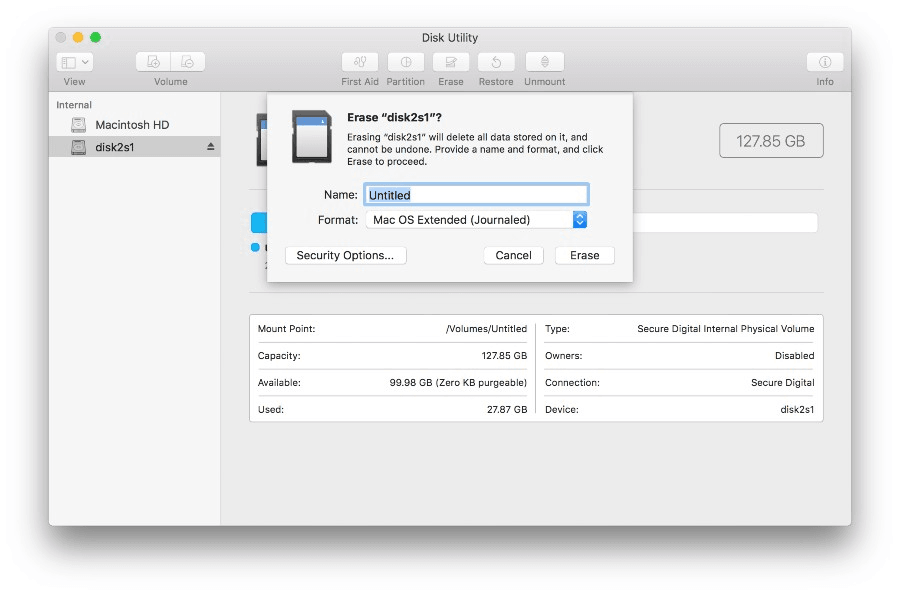Click the Erase toolbar icon
Viewport: 900px width, 595px height.
tap(451, 62)
